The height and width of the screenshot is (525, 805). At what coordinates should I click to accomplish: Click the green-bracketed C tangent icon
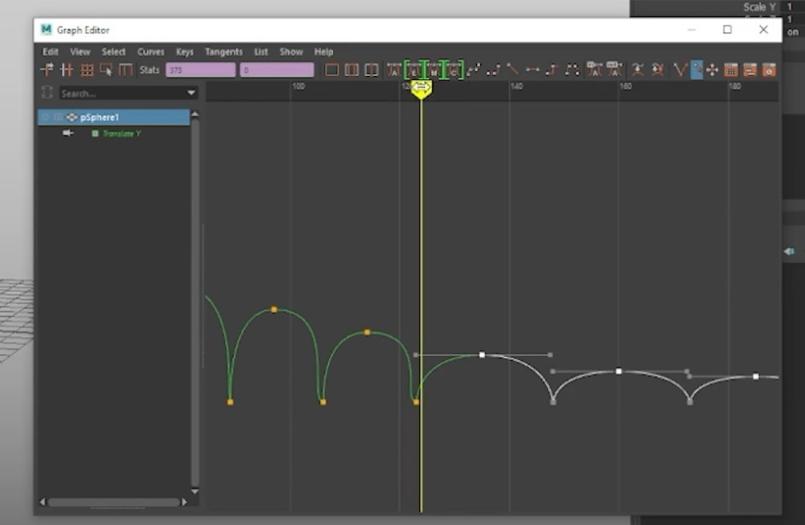454,70
